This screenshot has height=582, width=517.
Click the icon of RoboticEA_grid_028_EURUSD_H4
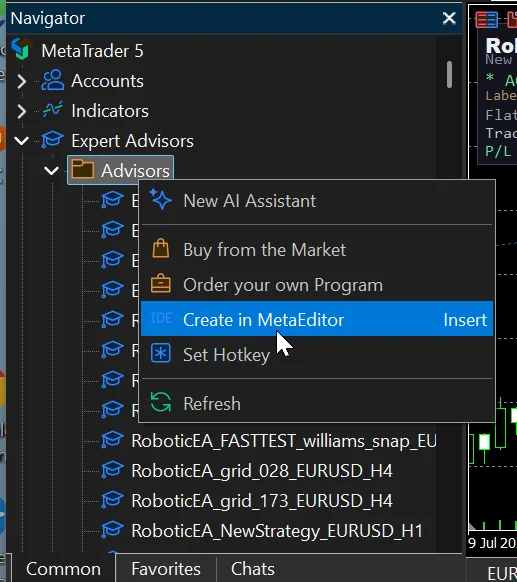pos(112,470)
